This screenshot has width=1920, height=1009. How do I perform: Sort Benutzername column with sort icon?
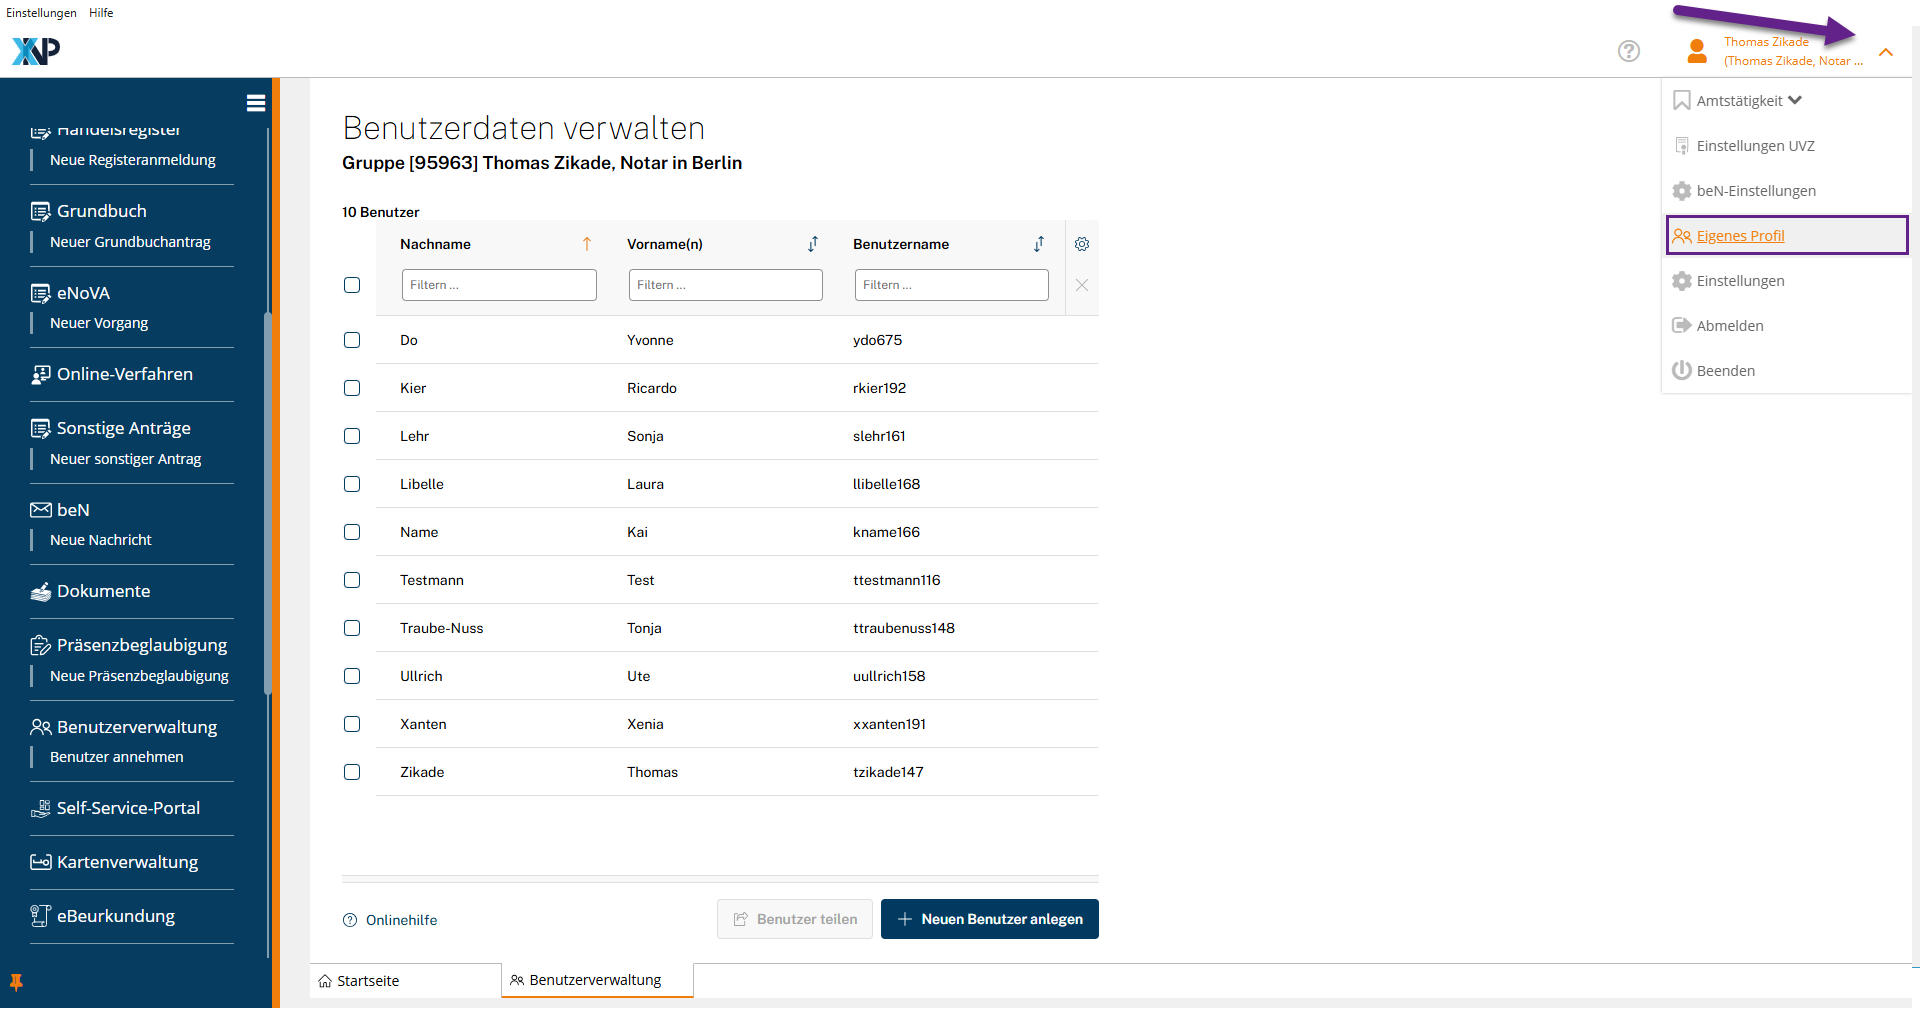pyautogui.click(x=1039, y=244)
